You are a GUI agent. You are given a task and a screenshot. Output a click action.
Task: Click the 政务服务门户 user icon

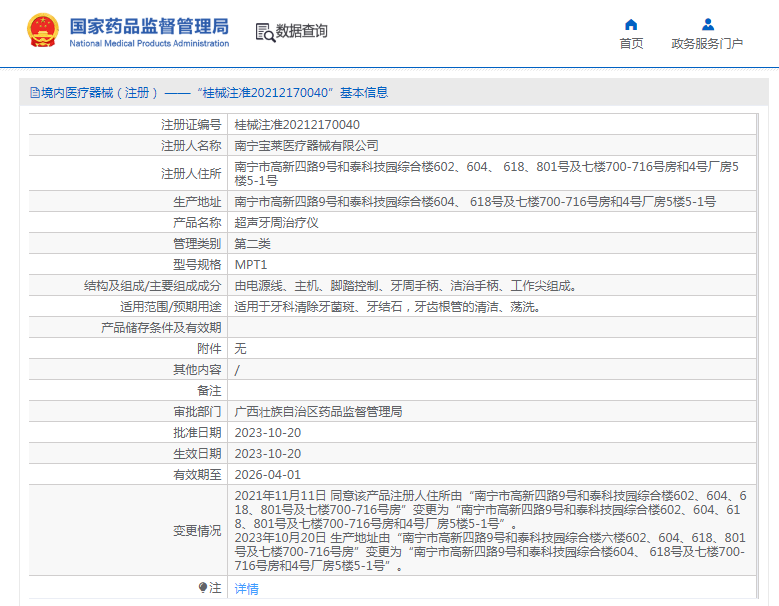click(707, 24)
